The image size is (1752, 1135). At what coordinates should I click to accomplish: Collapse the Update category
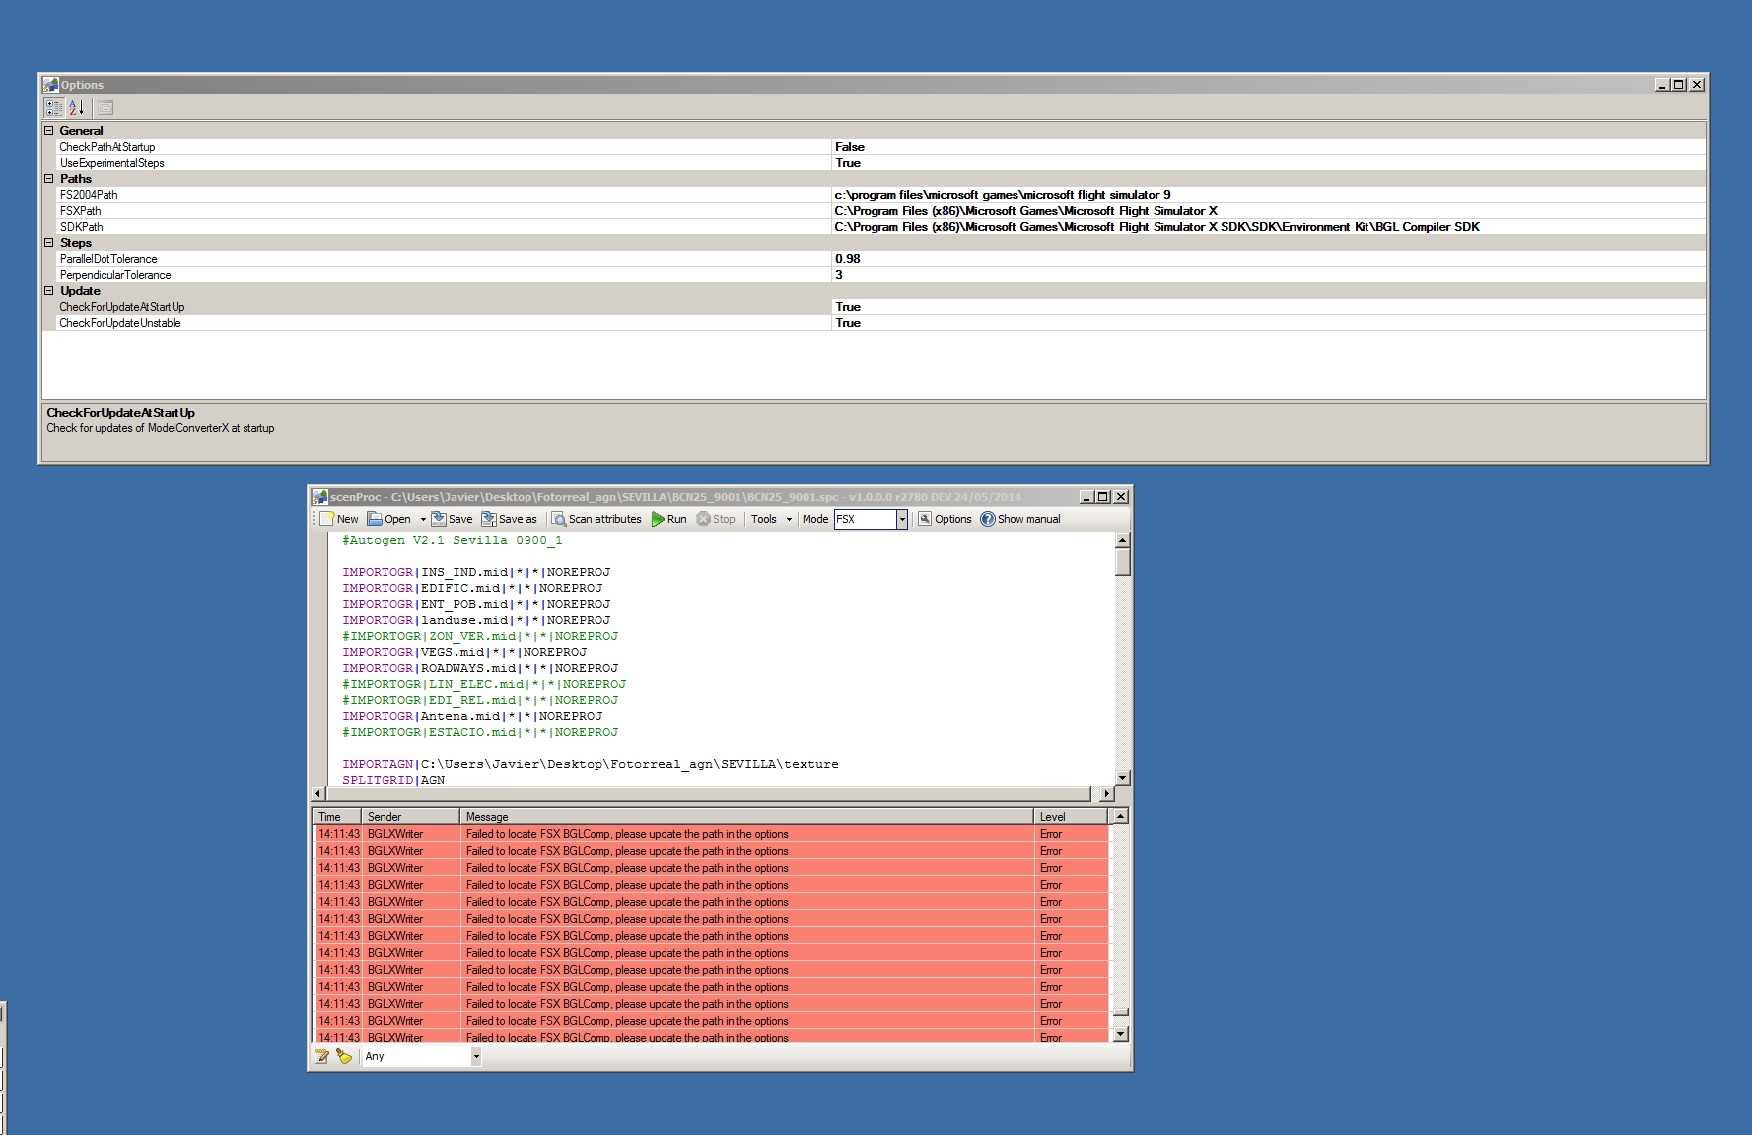[49, 291]
